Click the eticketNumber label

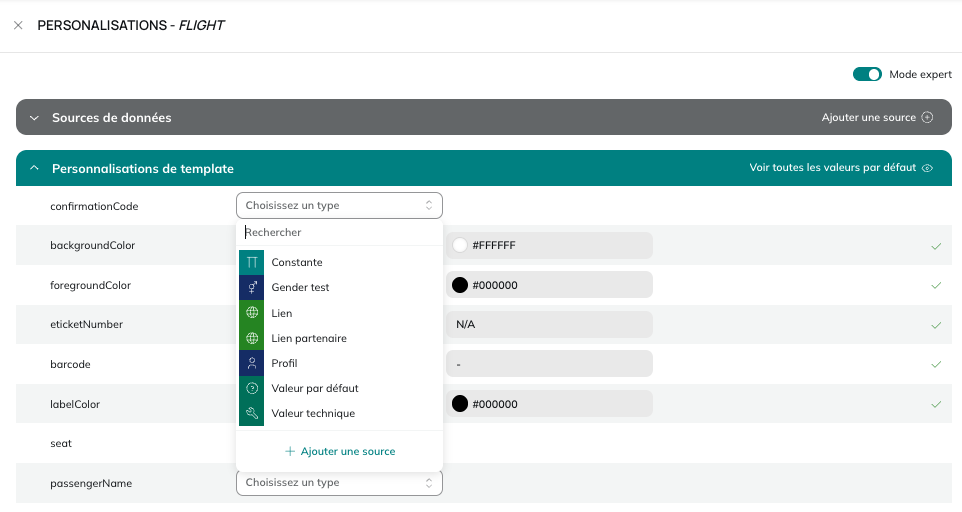87,324
